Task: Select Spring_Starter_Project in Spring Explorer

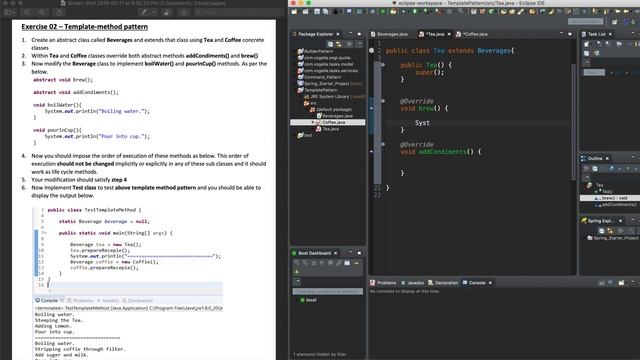Action: [613, 238]
